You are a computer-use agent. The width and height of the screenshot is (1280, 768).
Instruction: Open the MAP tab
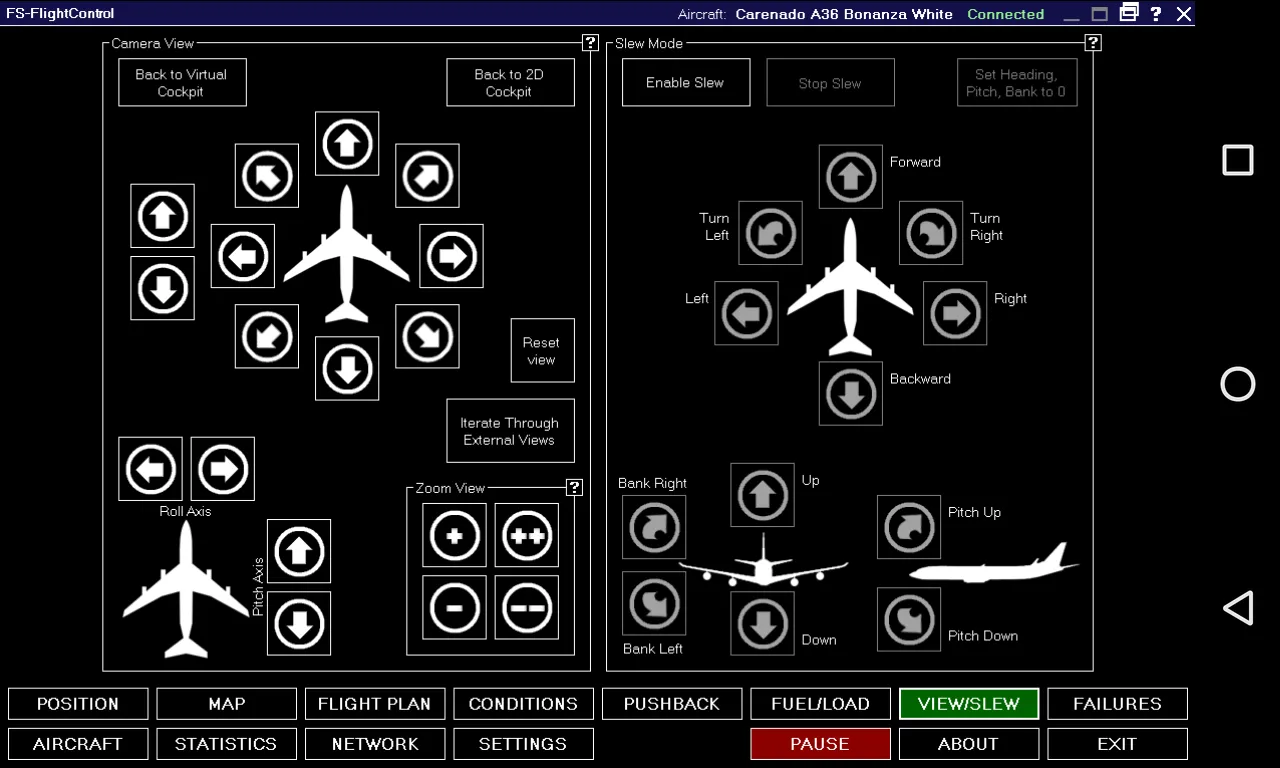[x=227, y=704]
